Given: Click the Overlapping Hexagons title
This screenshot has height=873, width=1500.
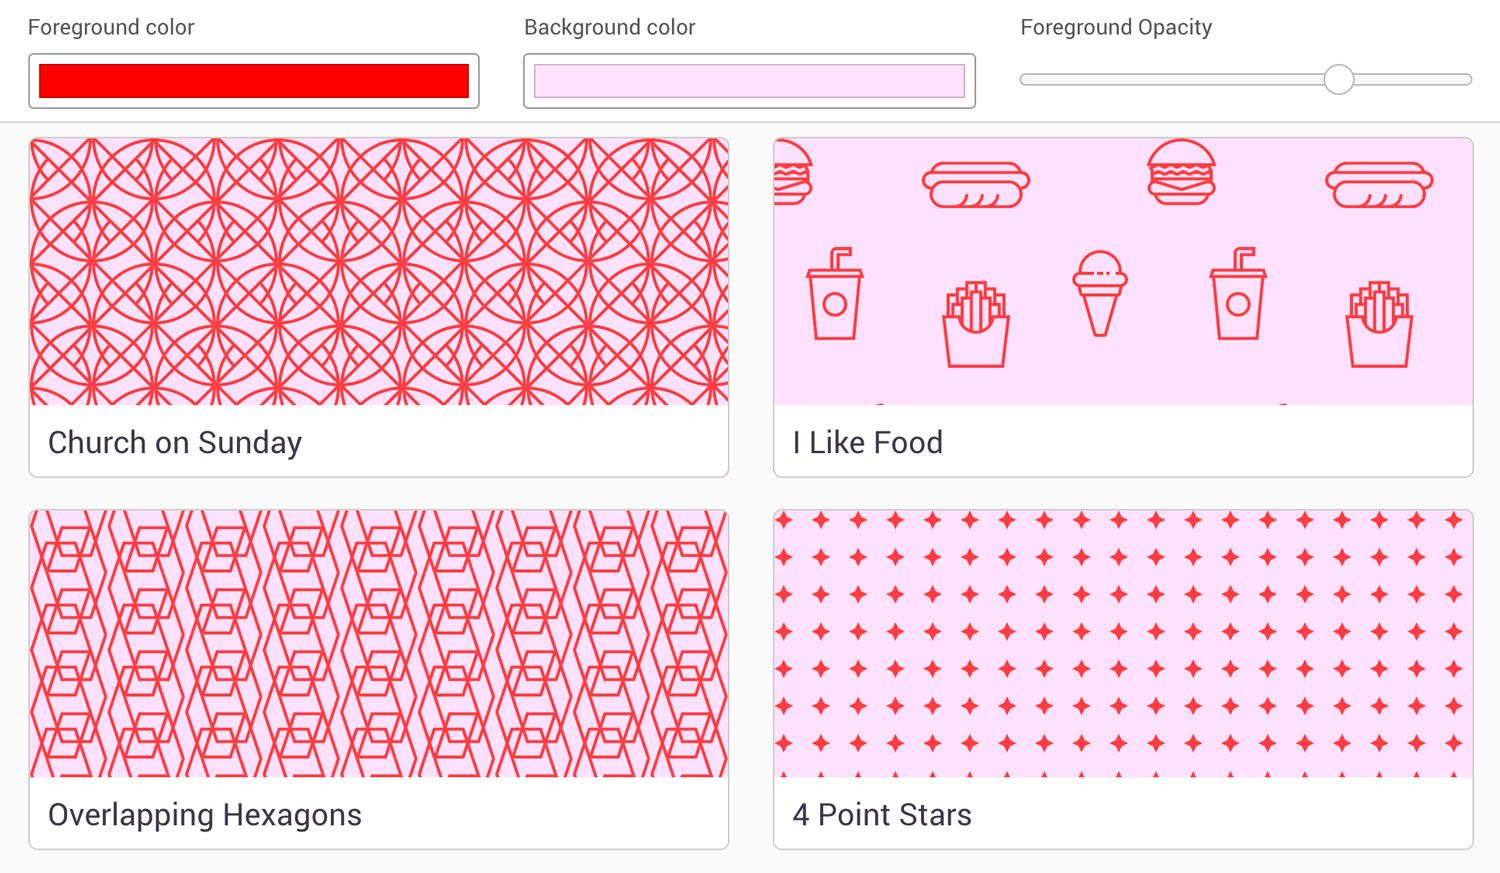Looking at the screenshot, I should coord(205,815).
